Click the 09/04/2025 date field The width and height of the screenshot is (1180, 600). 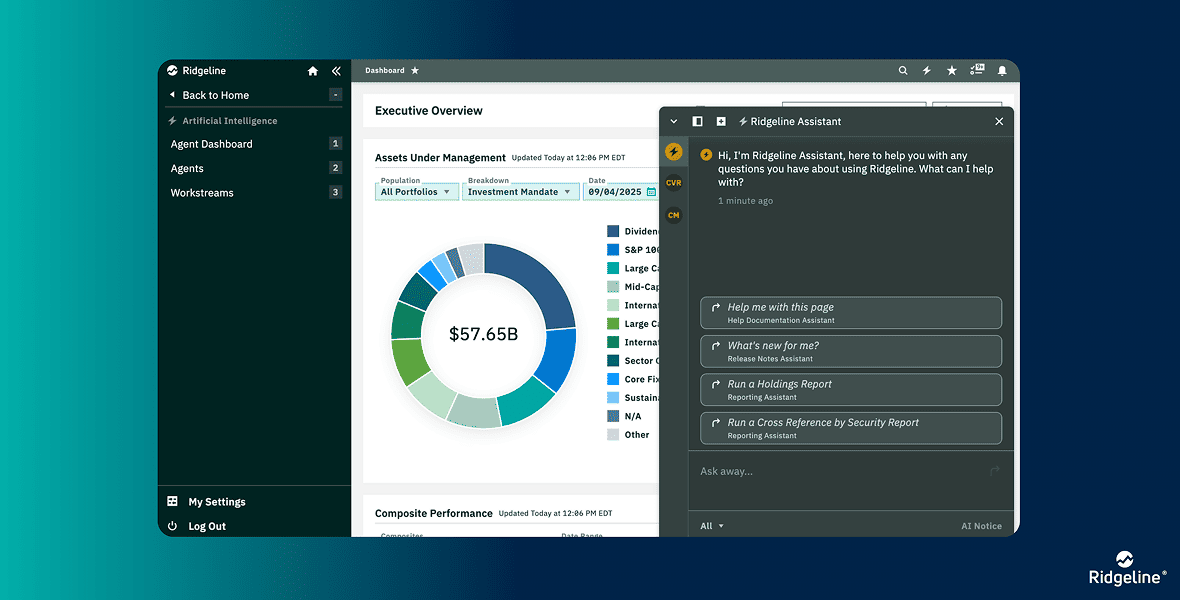click(x=622, y=192)
